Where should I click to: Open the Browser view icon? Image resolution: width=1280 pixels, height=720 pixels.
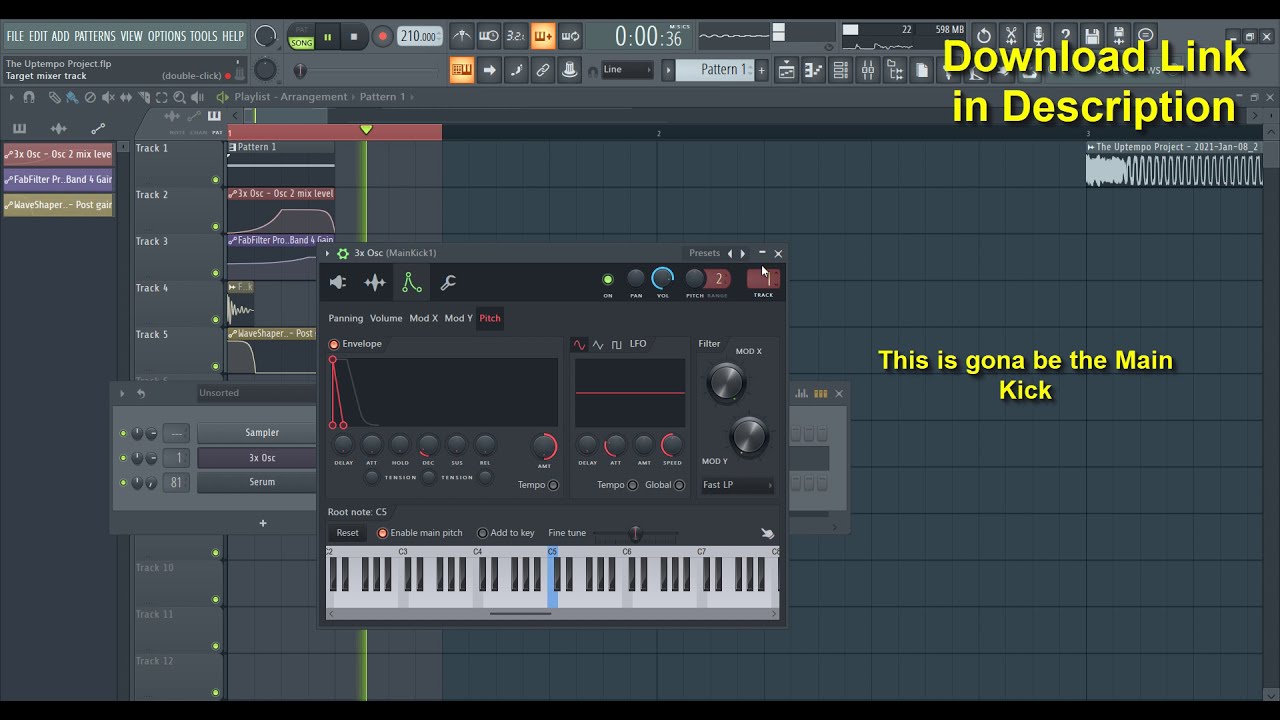(x=895, y=70)
